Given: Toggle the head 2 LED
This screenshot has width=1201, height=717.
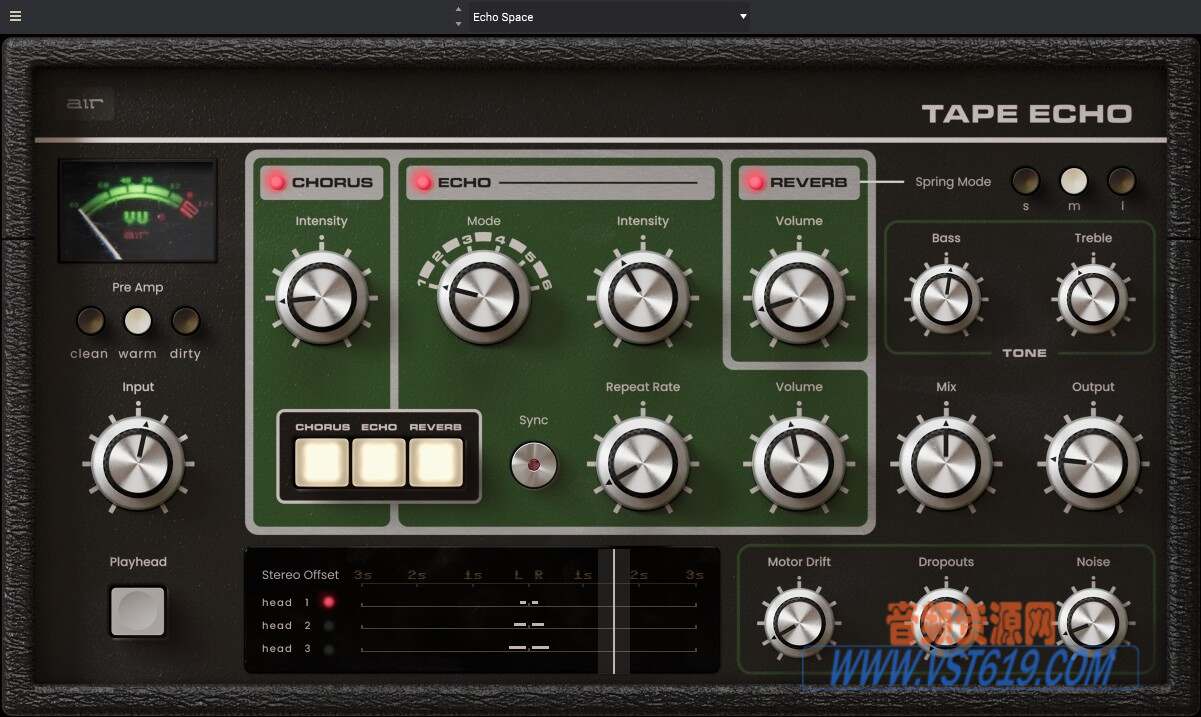Looking at the screenshot, I should point(328,625).
